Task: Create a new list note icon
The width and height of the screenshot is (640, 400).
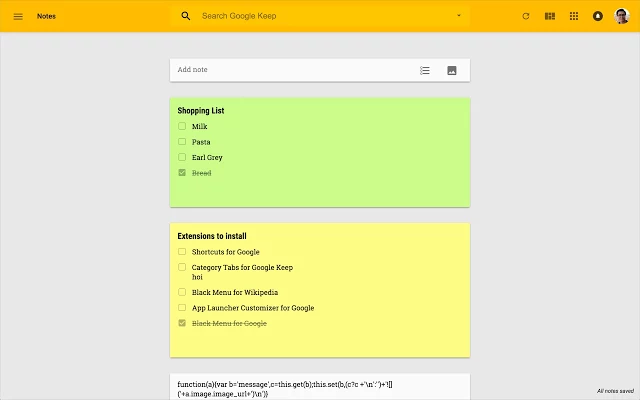Action: (x=425, y=70)
